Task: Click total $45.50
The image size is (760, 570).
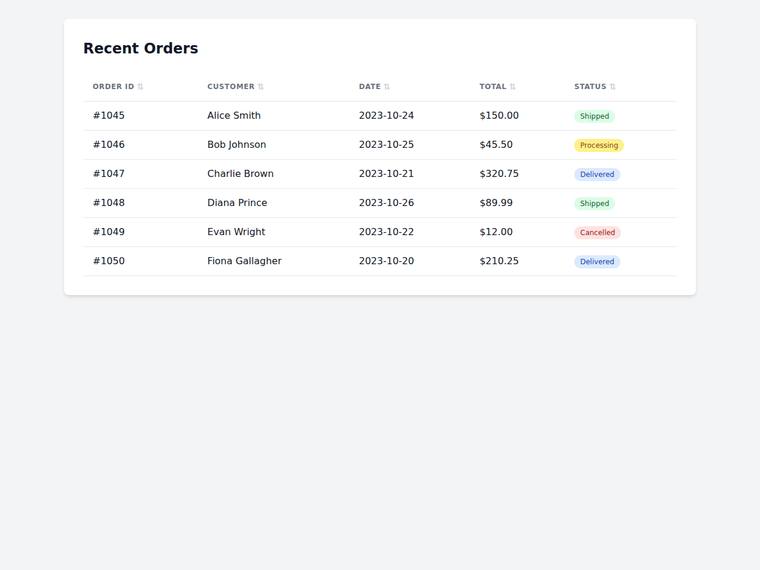Action: (496, 145)
